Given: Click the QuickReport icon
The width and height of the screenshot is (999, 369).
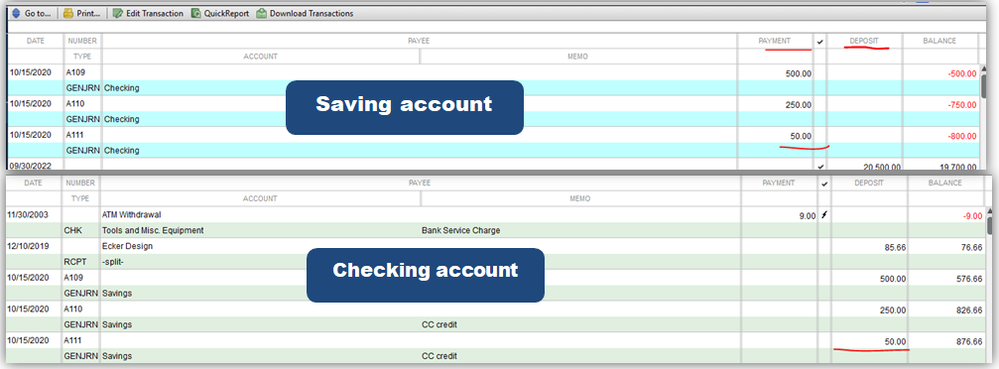Looking at the screenshot, I should [196, 13].
